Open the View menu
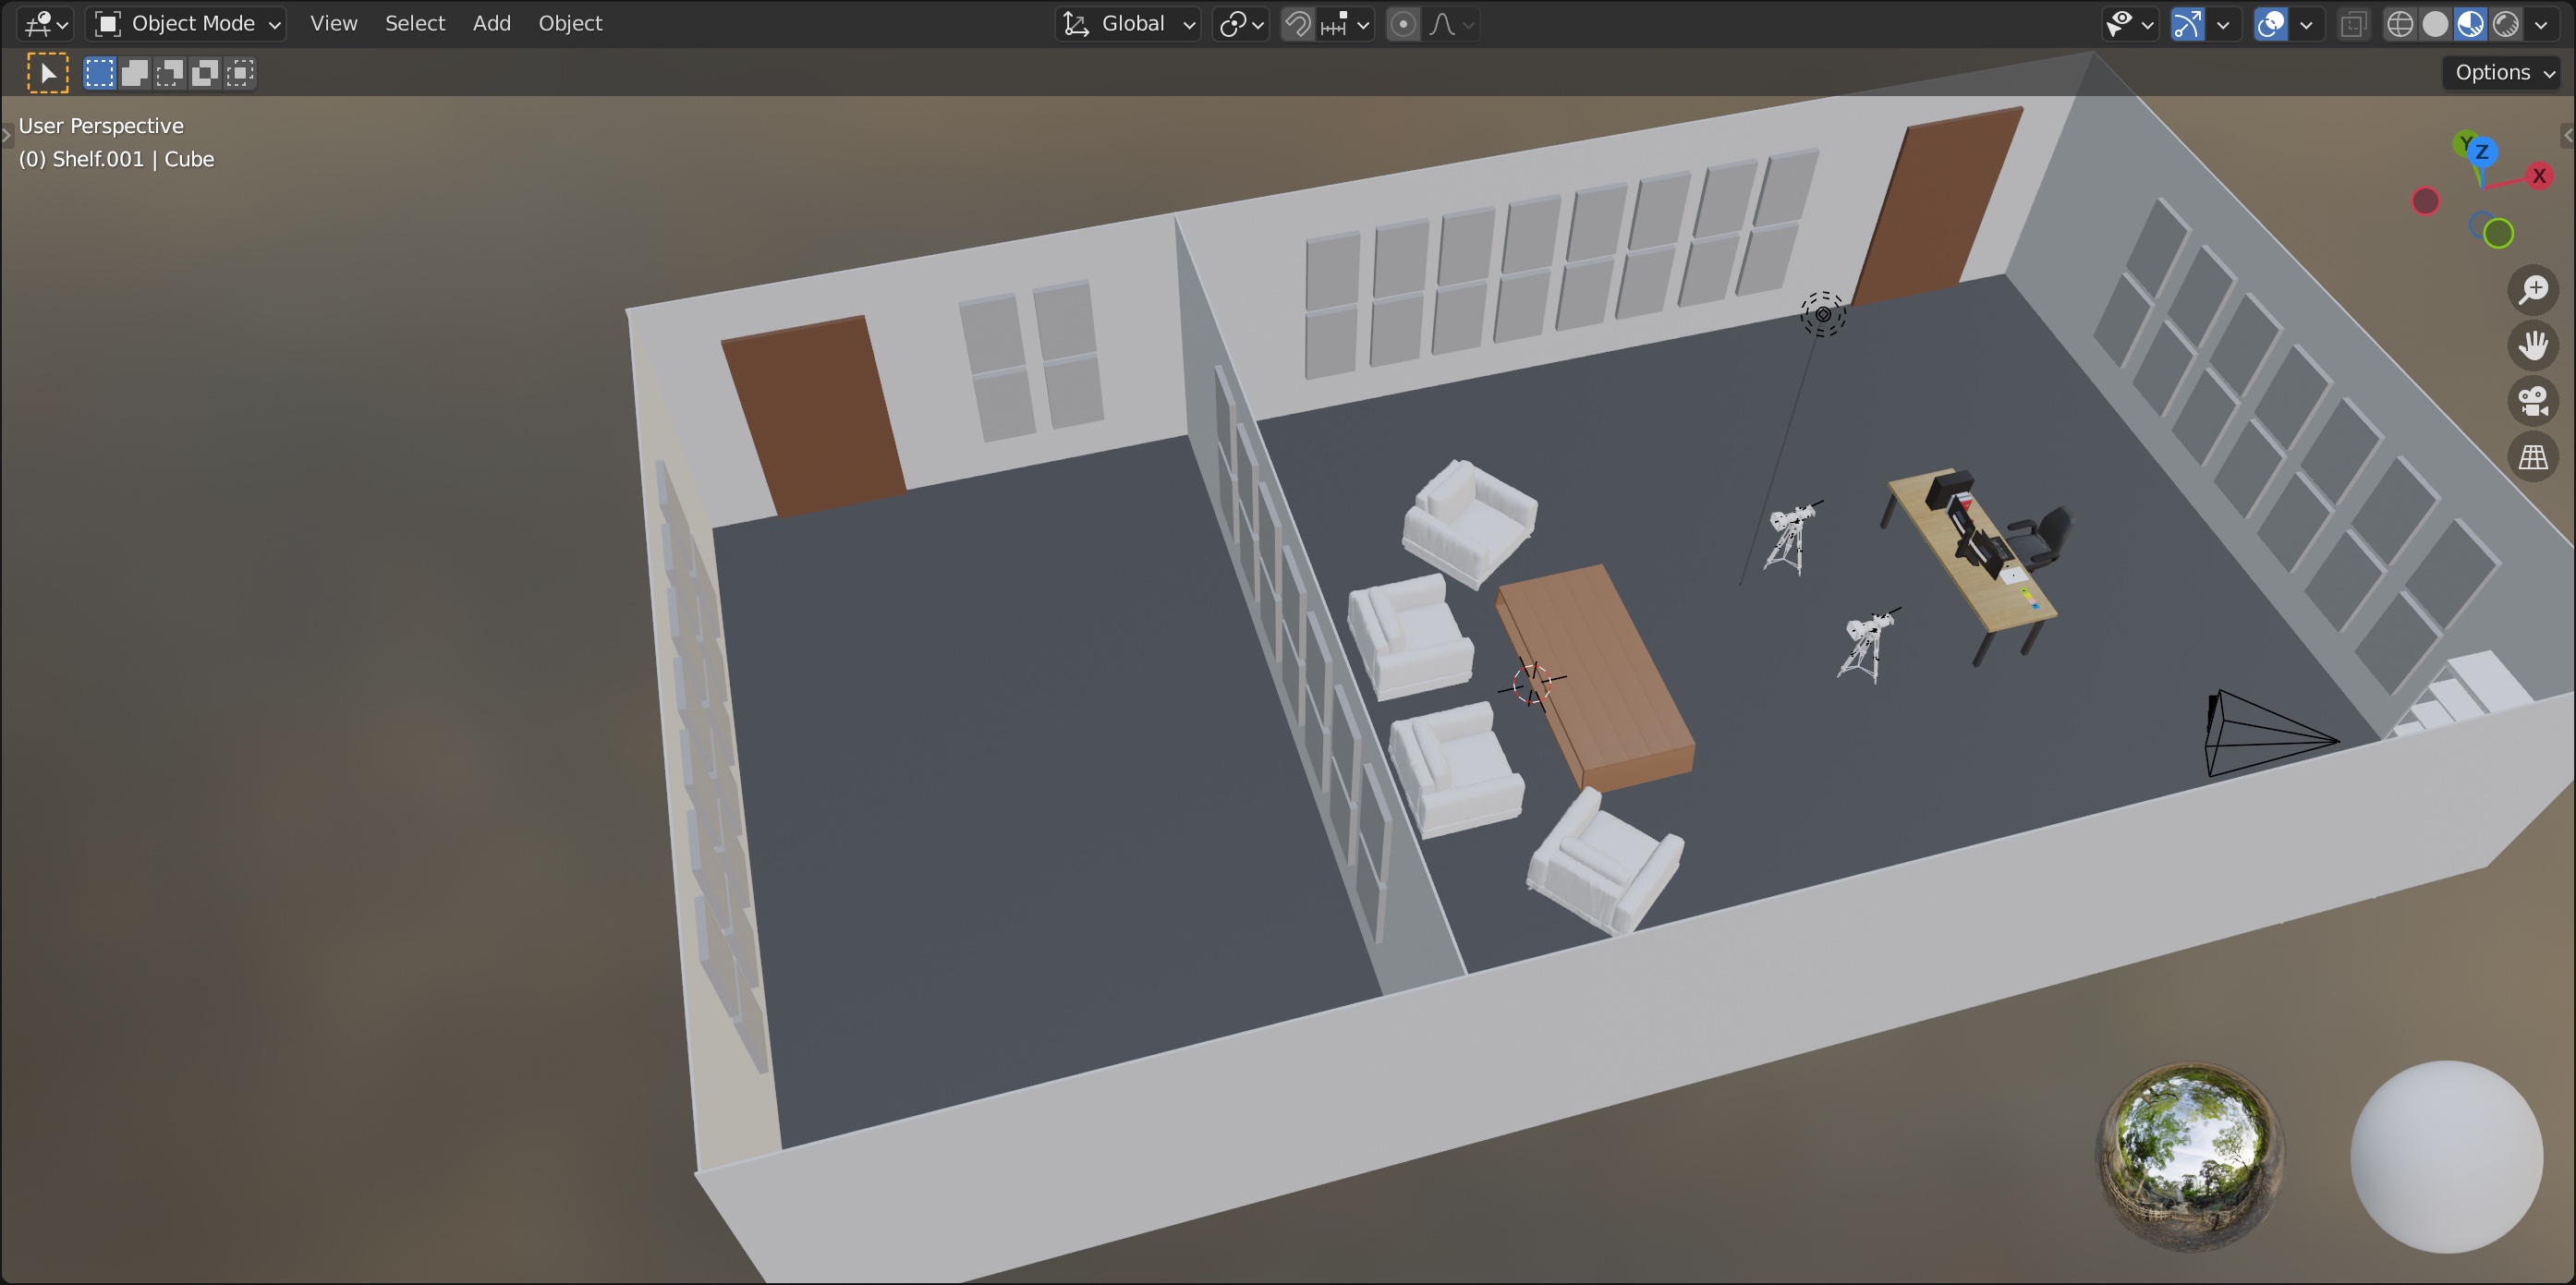This screenshot has height=1285, width=2576. pos(333,24)
